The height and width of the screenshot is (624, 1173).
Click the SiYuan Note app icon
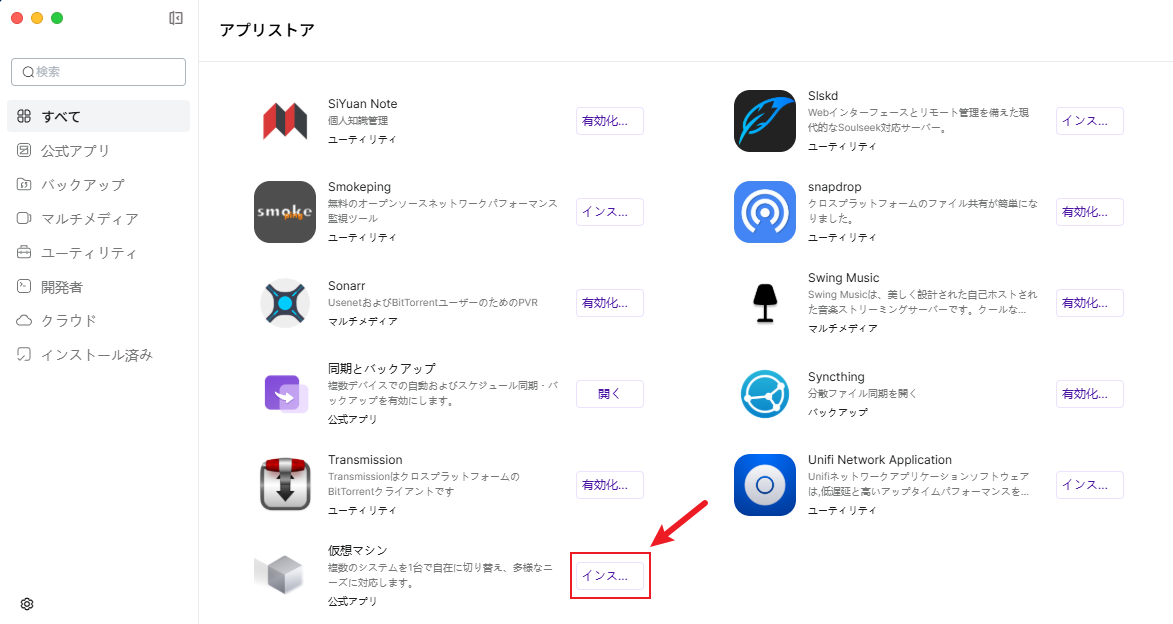point(285,121)
